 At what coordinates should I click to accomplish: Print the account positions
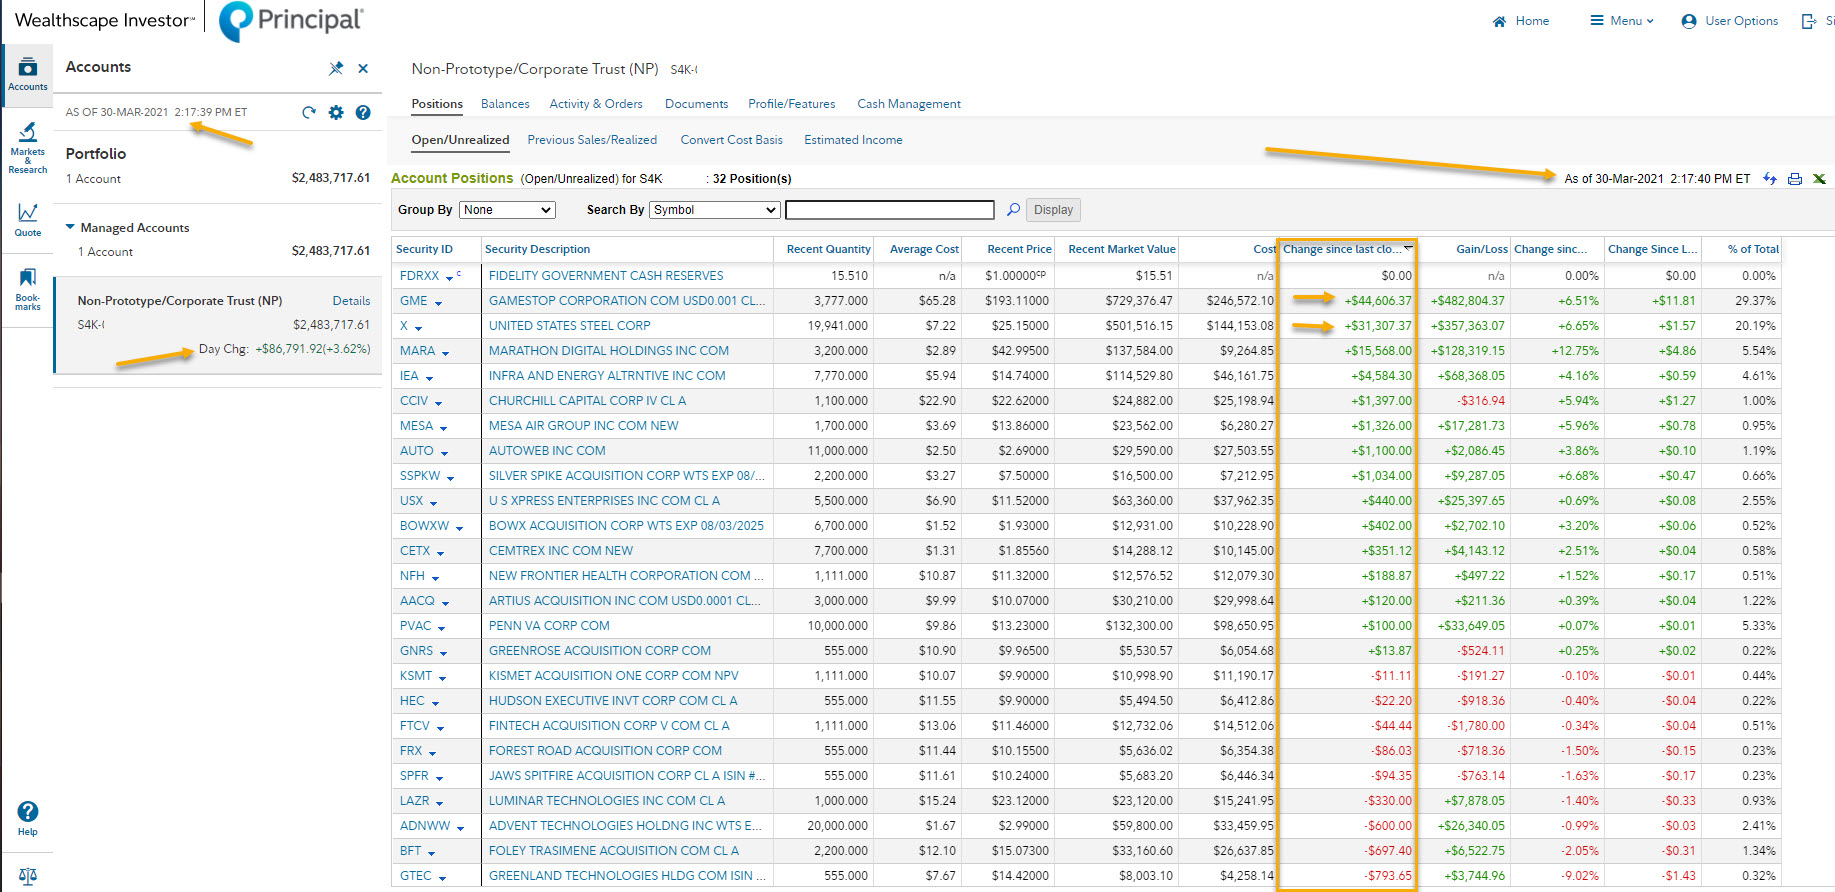coord(1795,178)
